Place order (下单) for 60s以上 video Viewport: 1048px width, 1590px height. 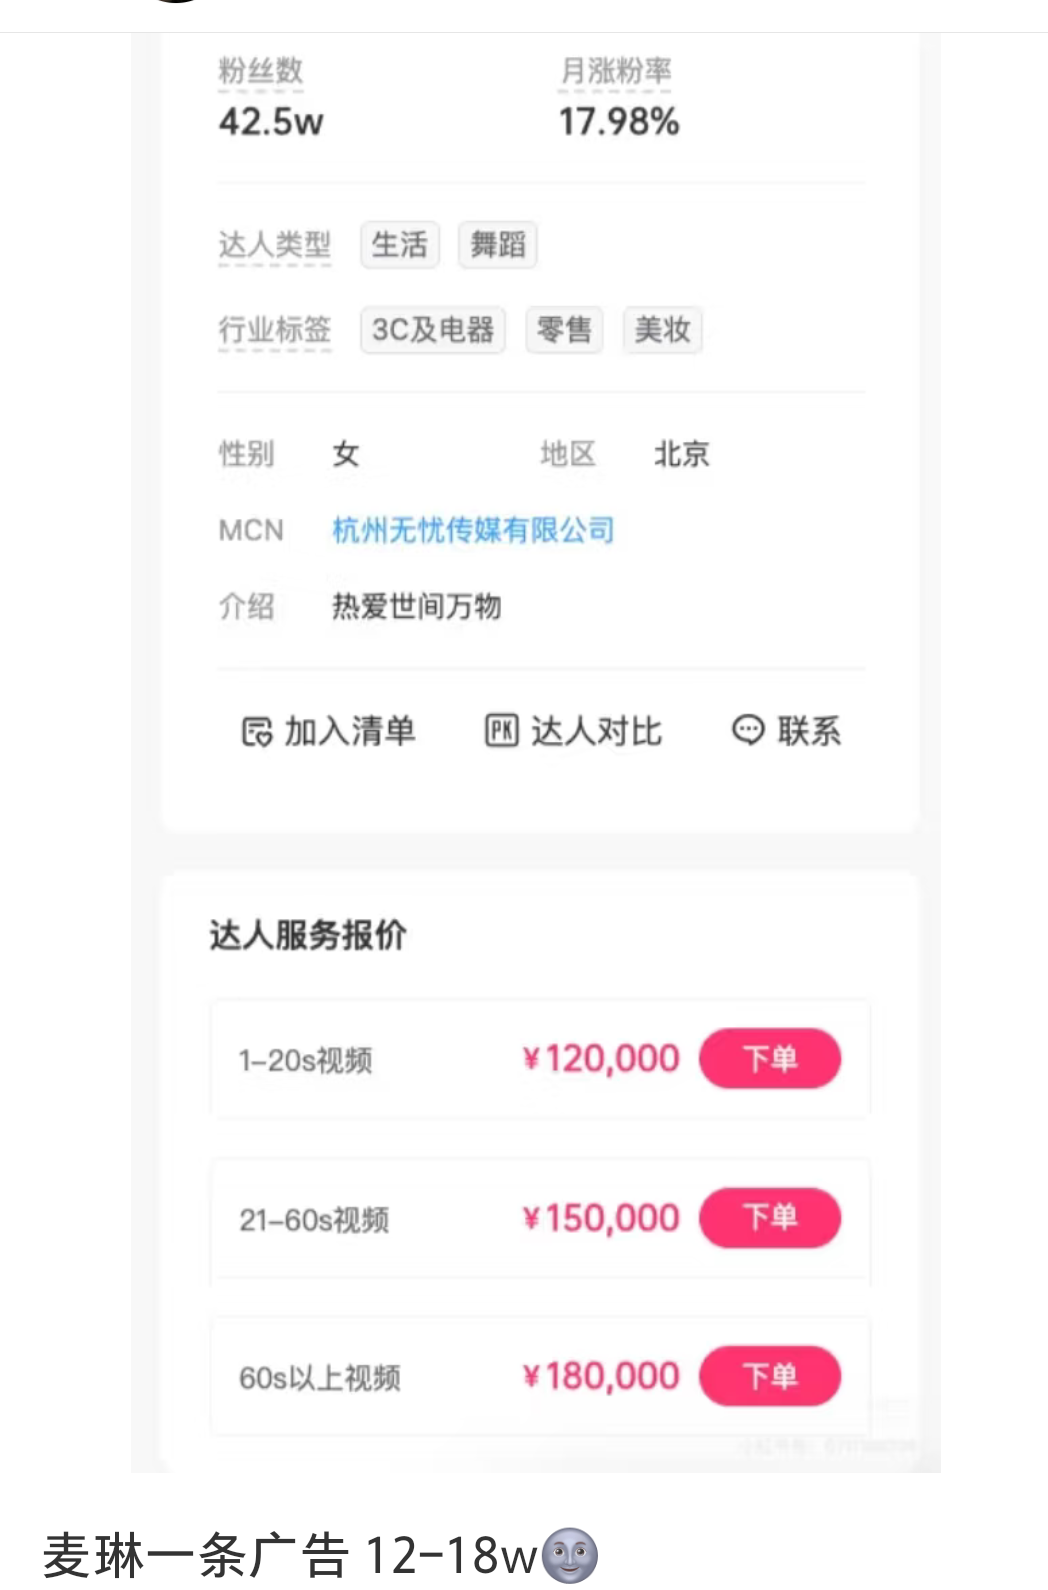pyautogui.click(x=769, y=1376)
